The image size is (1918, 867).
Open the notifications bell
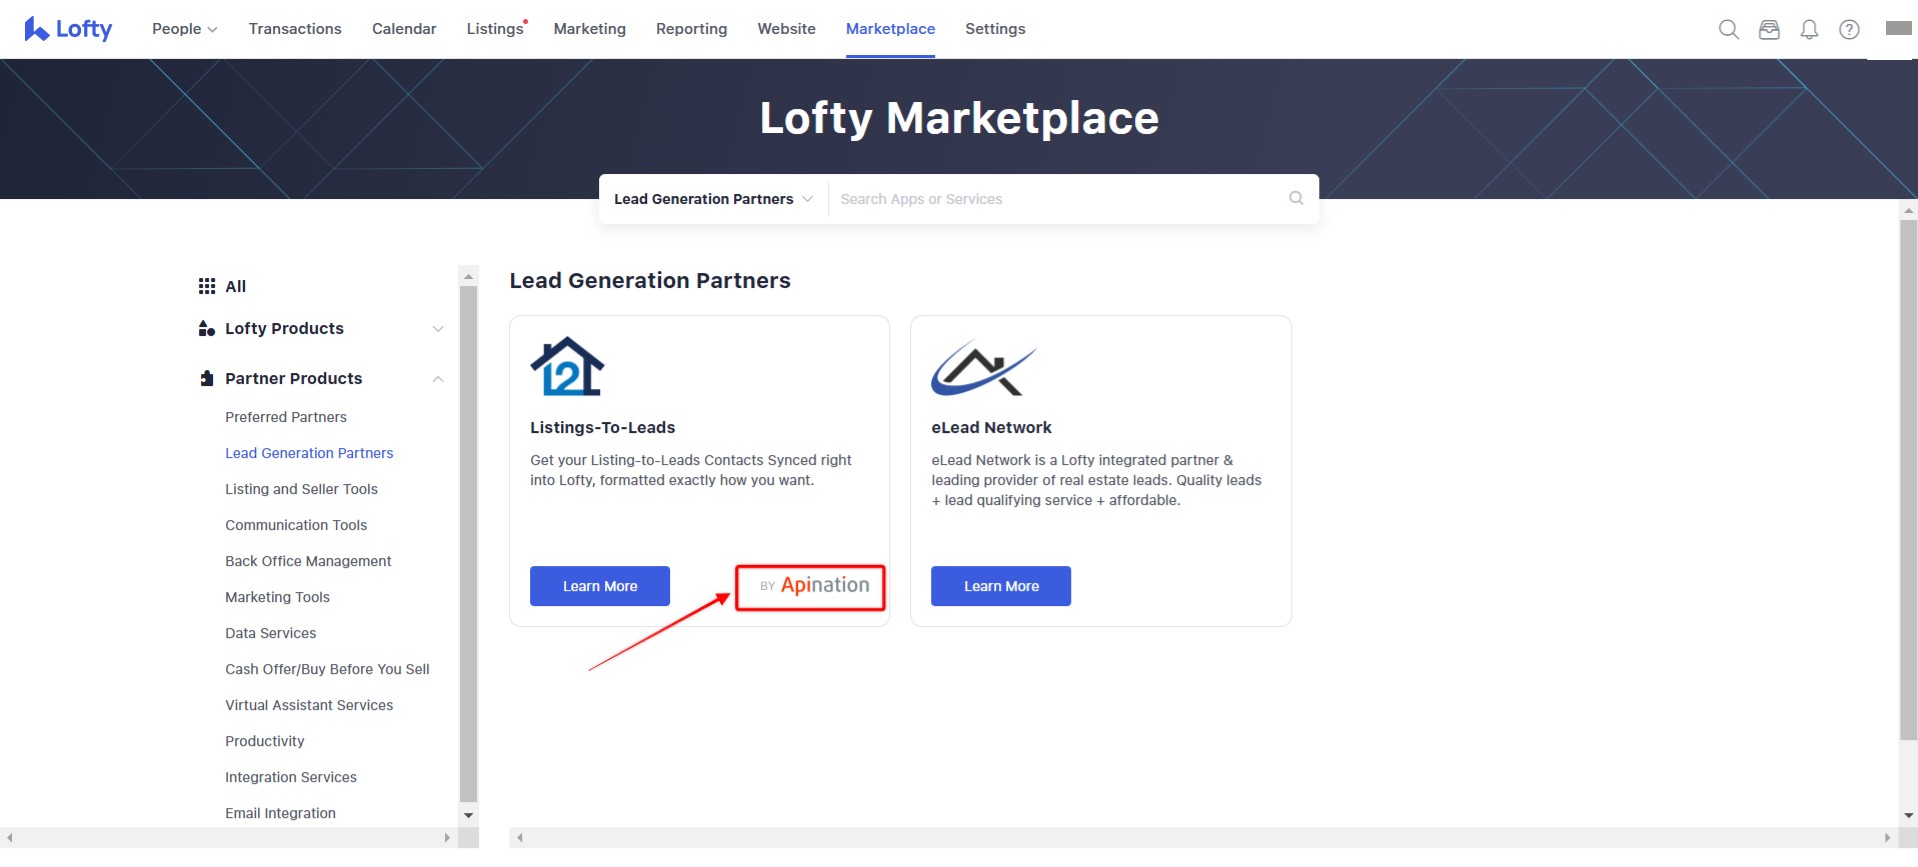coord(1809,29)
